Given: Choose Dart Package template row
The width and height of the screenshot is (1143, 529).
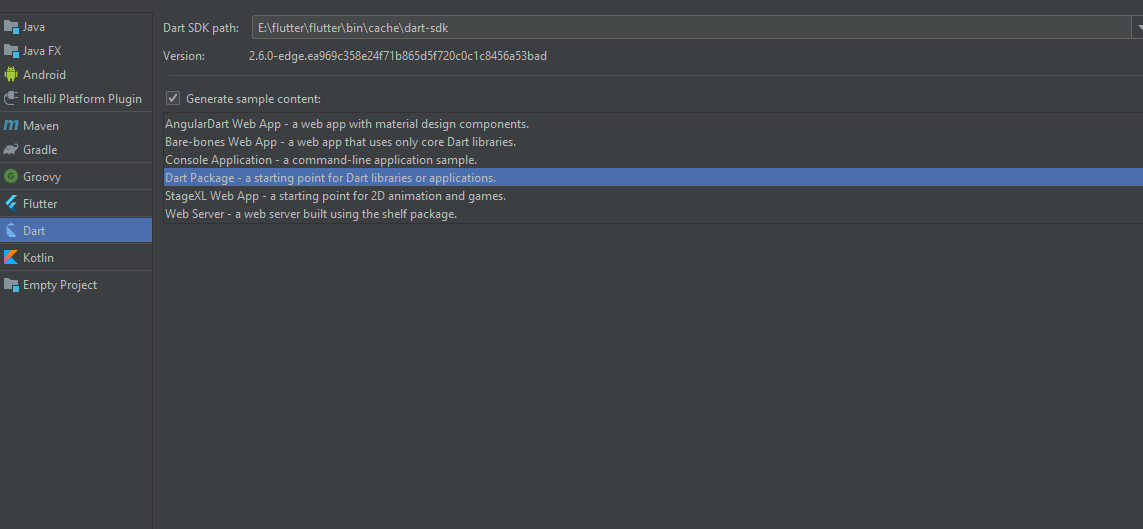Looking at the screenshot, I should [653, 178].
